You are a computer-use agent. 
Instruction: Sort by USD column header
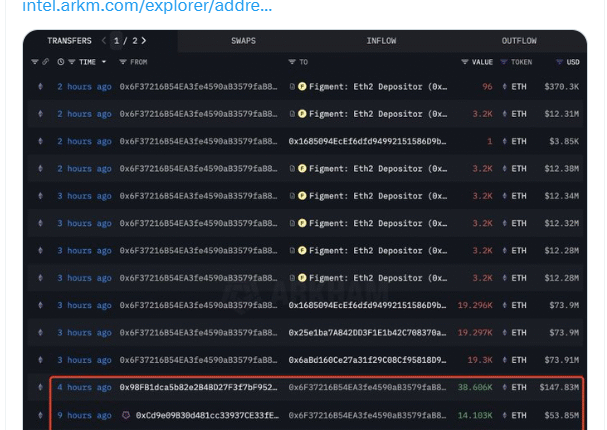[571, 62]
